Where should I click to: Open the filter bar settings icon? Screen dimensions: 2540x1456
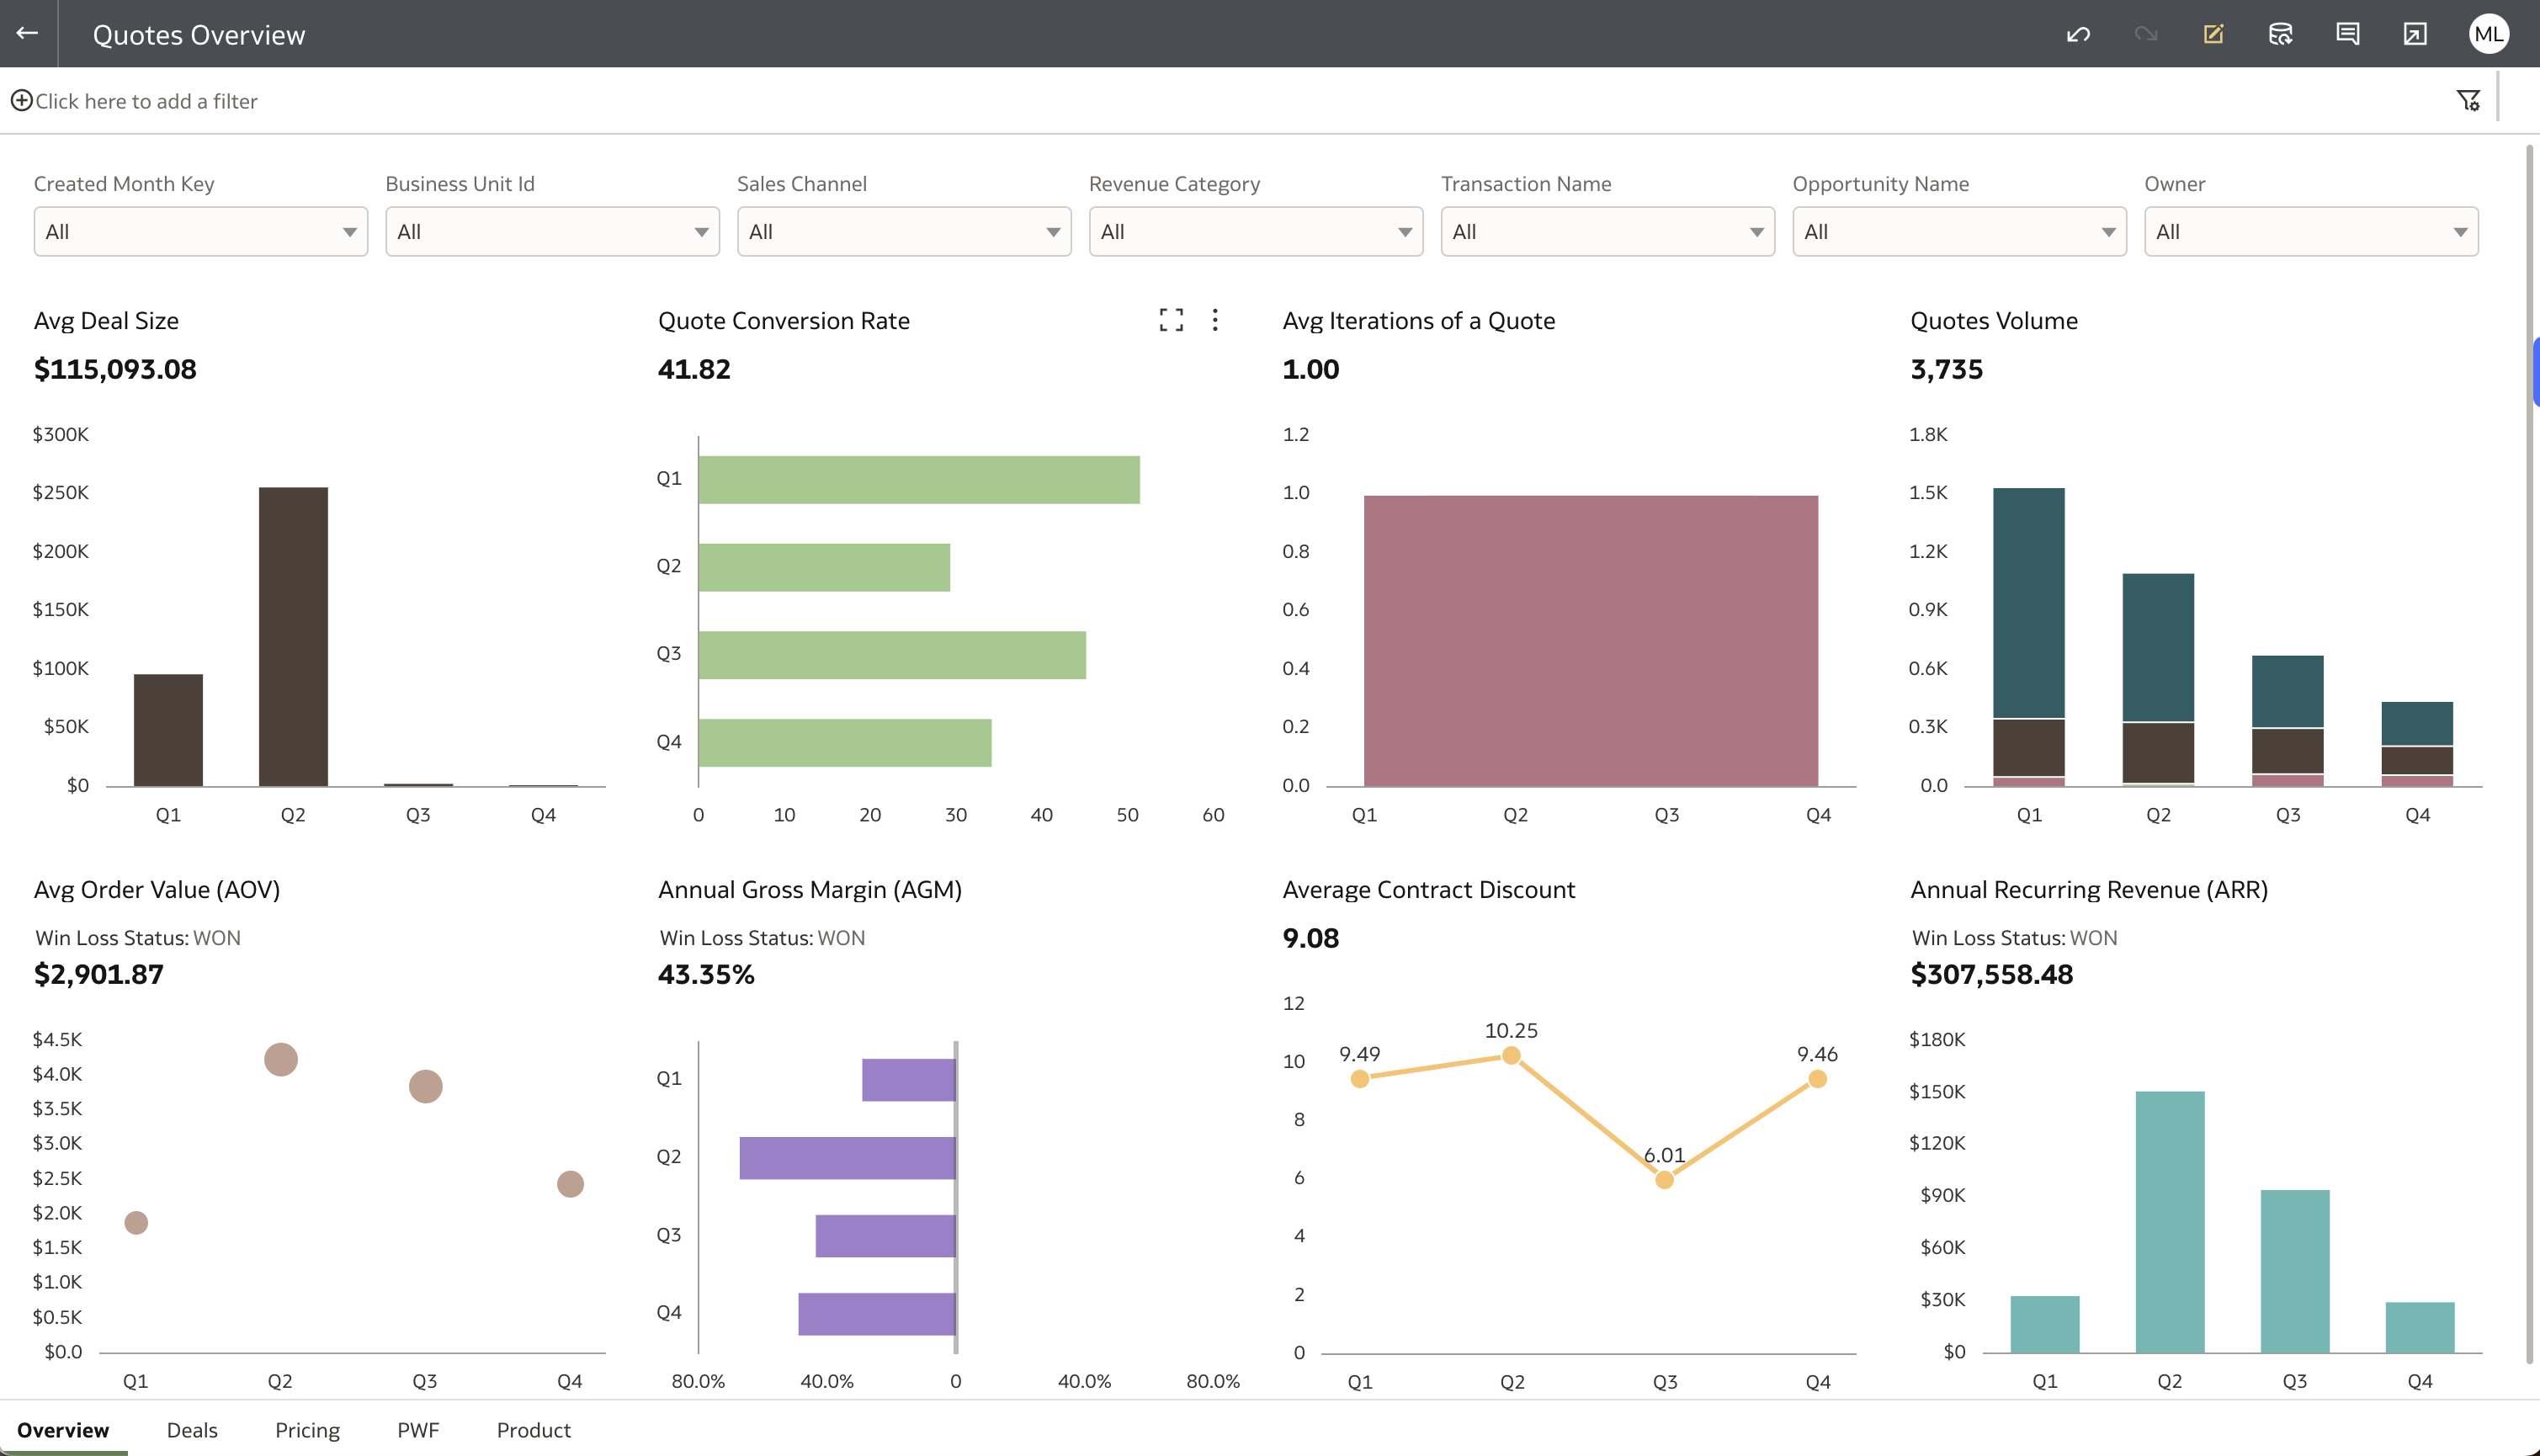2468,100
